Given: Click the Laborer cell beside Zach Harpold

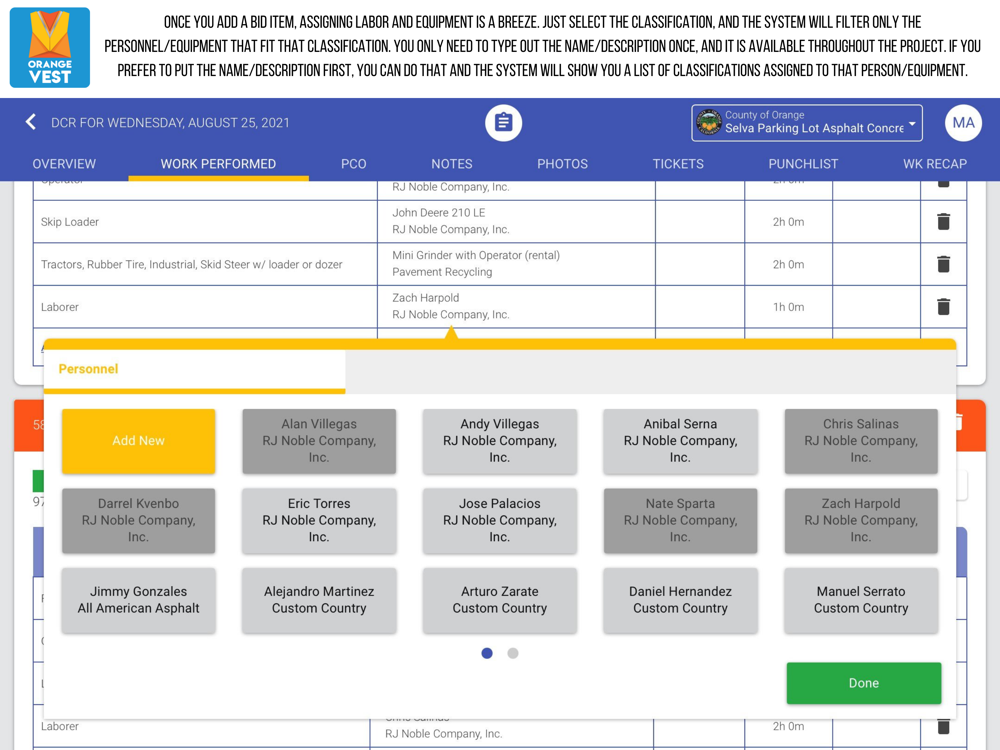Looking at the screenshot, I should click(205, 307).
